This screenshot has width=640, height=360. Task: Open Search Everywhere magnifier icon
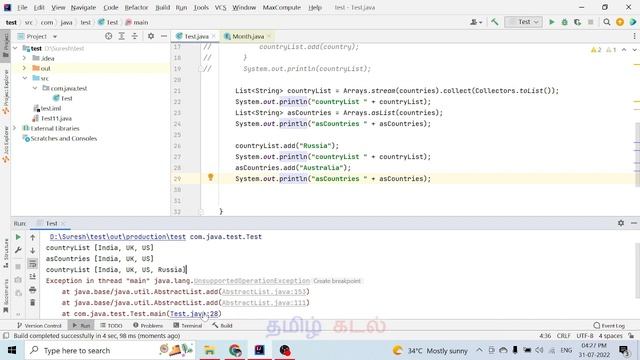click(x=607, y=22)
